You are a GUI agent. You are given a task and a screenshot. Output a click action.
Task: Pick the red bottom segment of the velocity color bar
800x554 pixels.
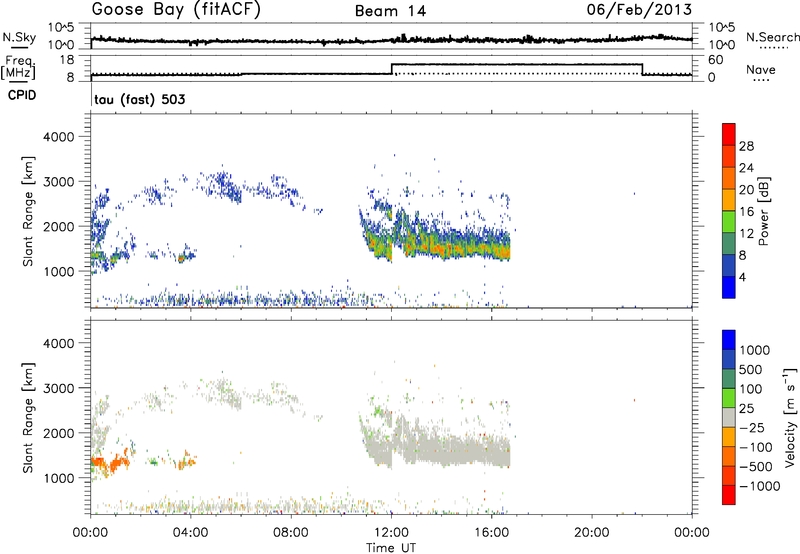coord(729,495)
